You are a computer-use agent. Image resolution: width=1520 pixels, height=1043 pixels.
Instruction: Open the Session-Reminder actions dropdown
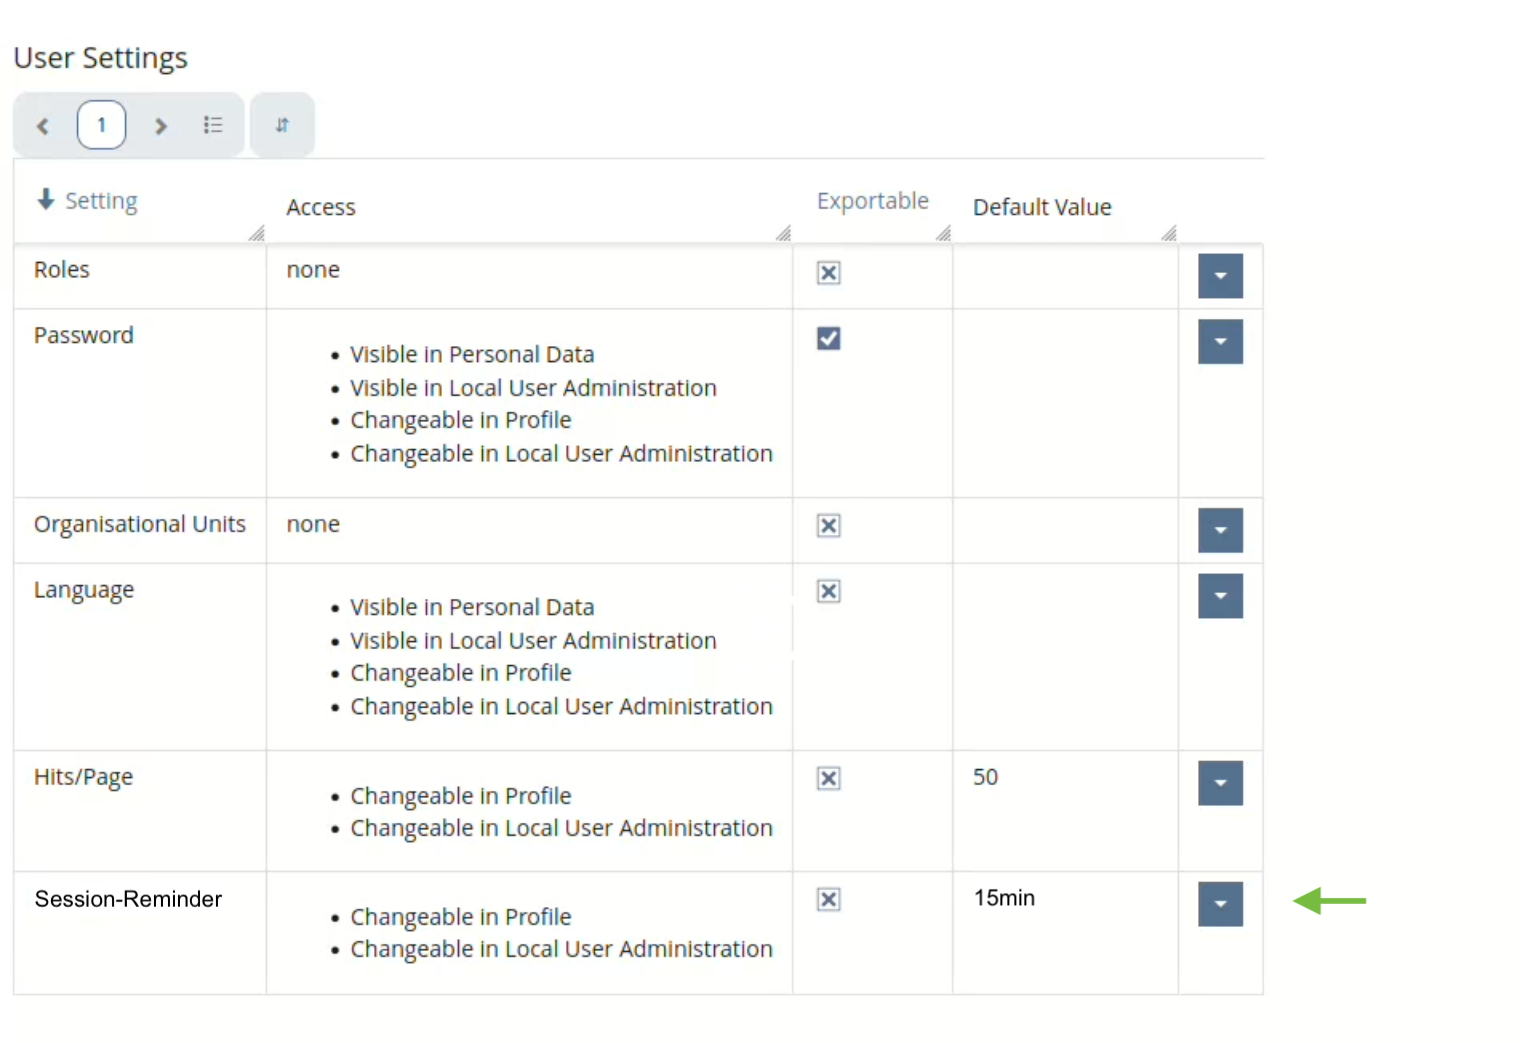(x=1220, y=904)
